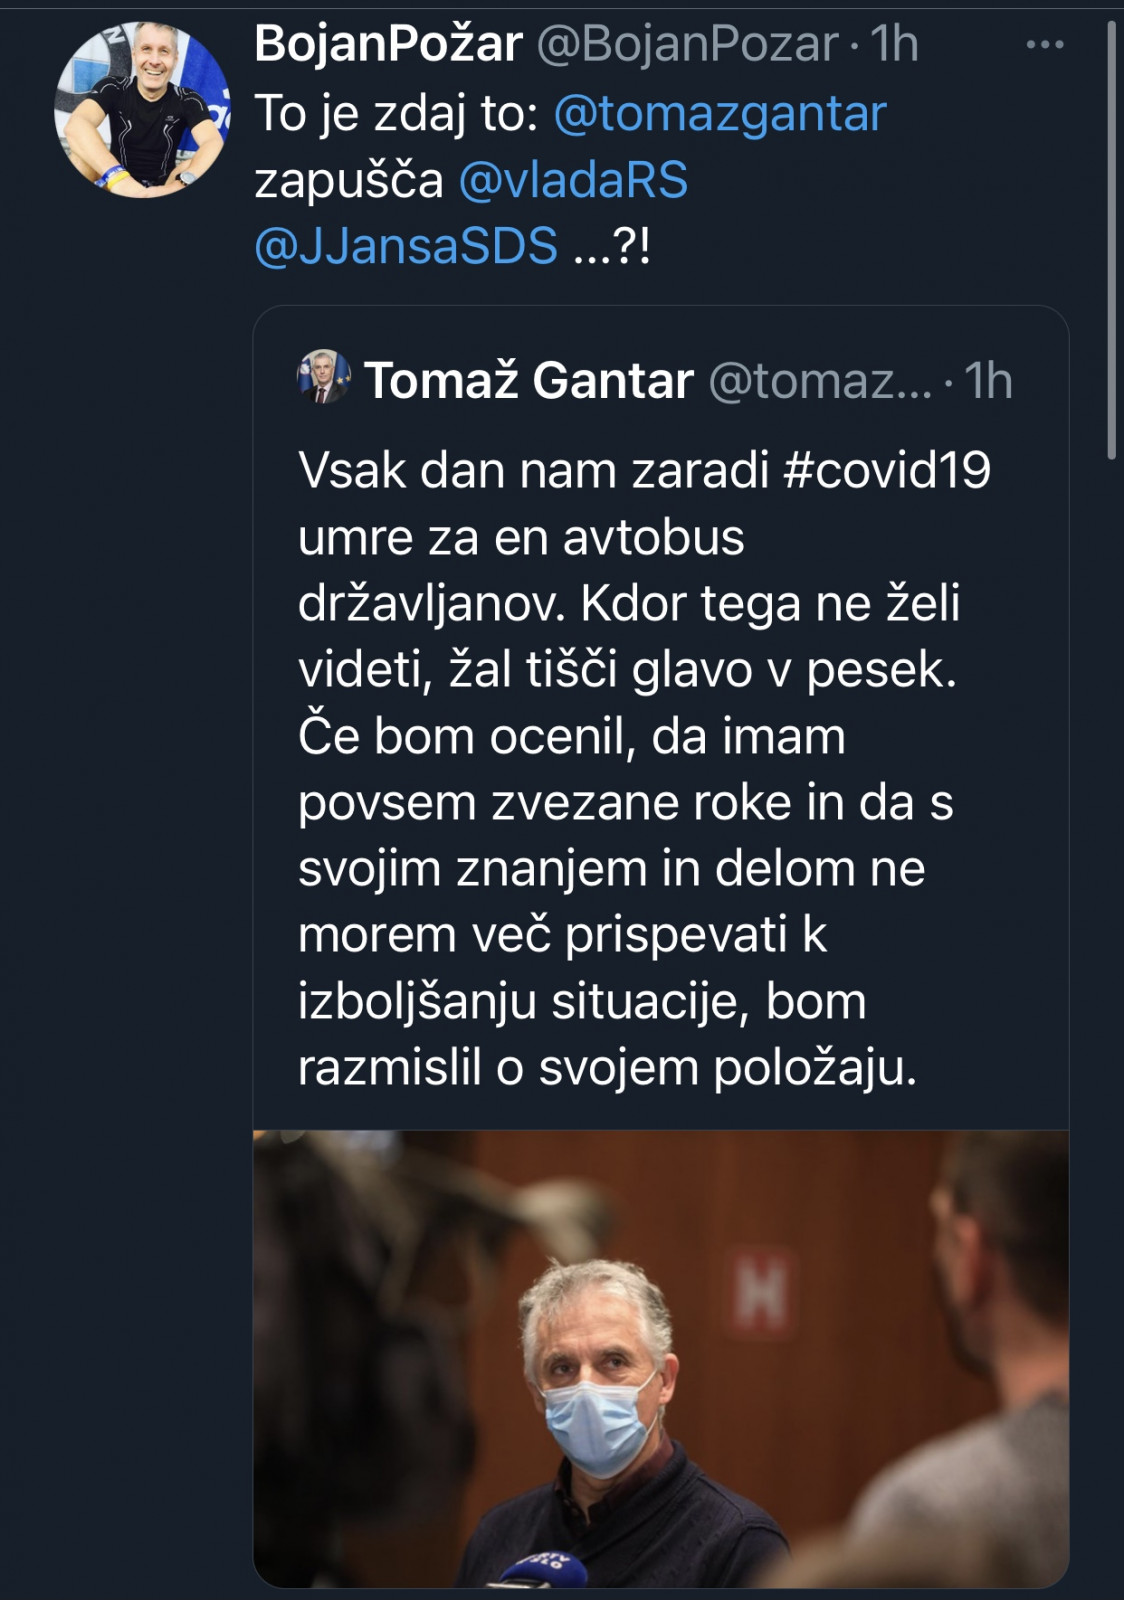Open the @tomazgantar mention
This screenshot has width=1124, height=1600.
coord(719,113)
